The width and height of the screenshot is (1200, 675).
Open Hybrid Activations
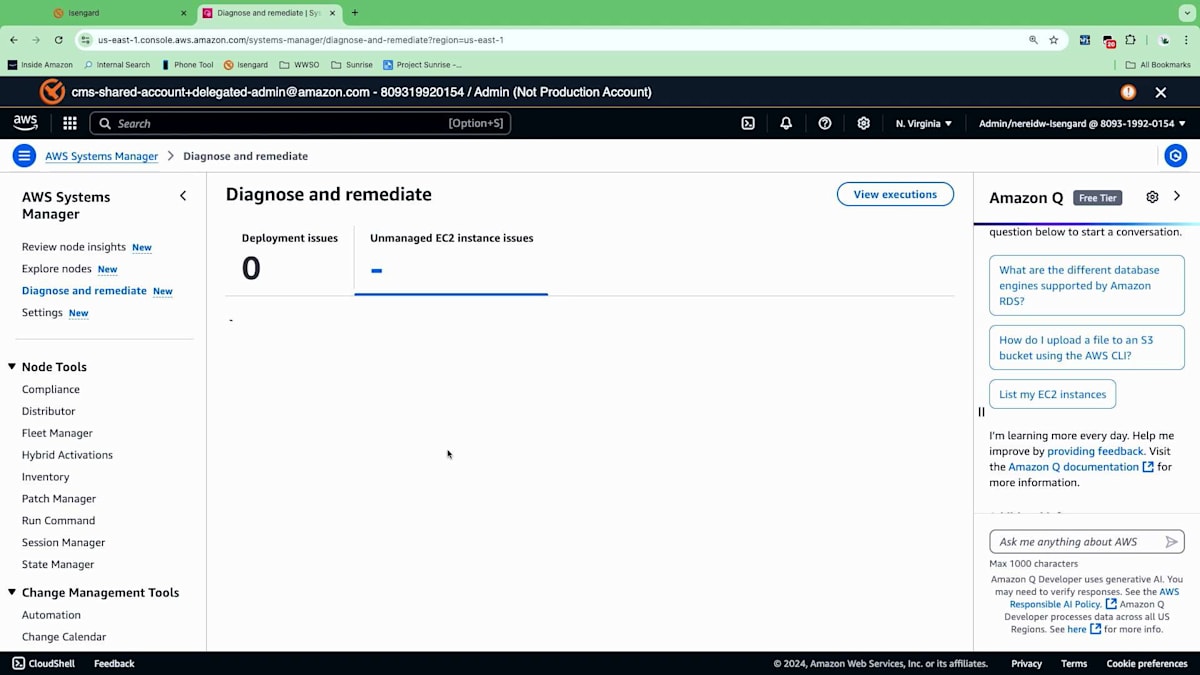click(67, 455)
